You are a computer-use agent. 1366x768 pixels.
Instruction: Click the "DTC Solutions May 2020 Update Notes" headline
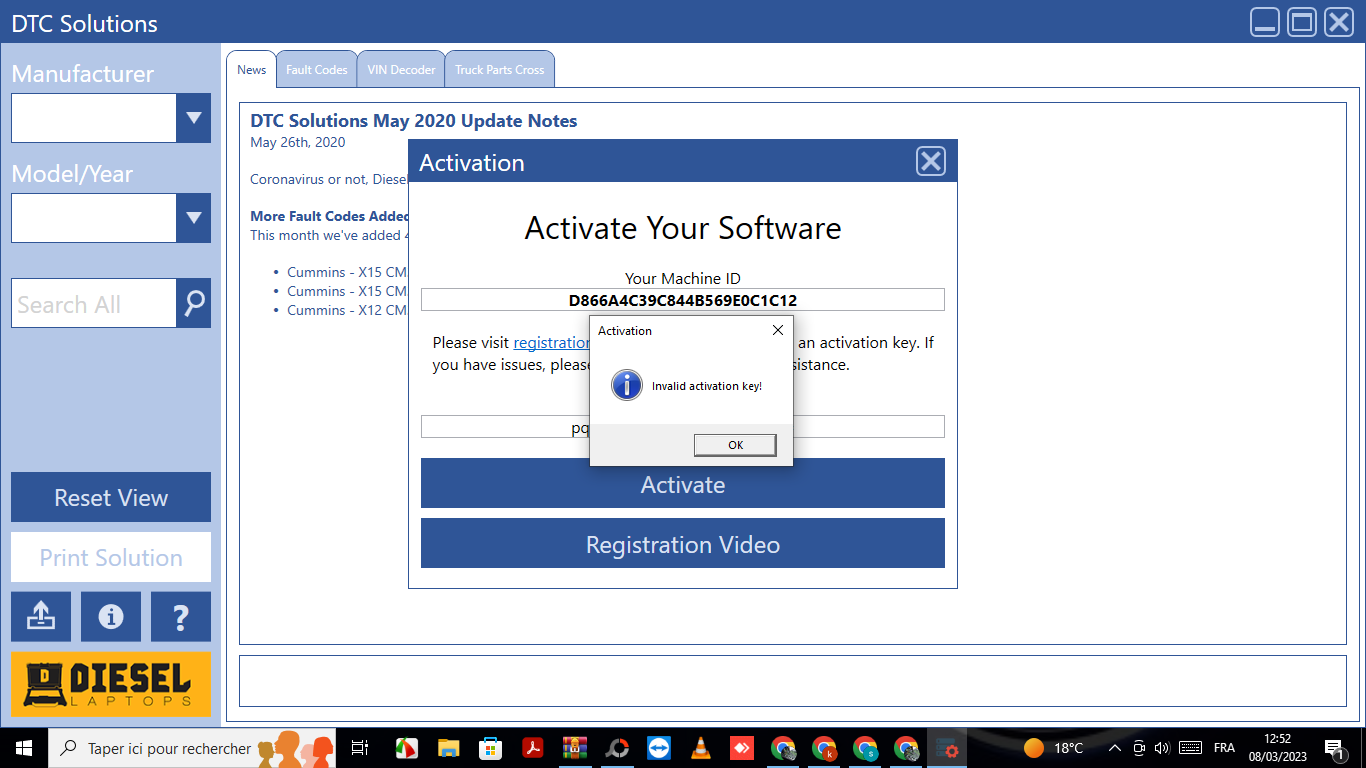coord(414,121)
